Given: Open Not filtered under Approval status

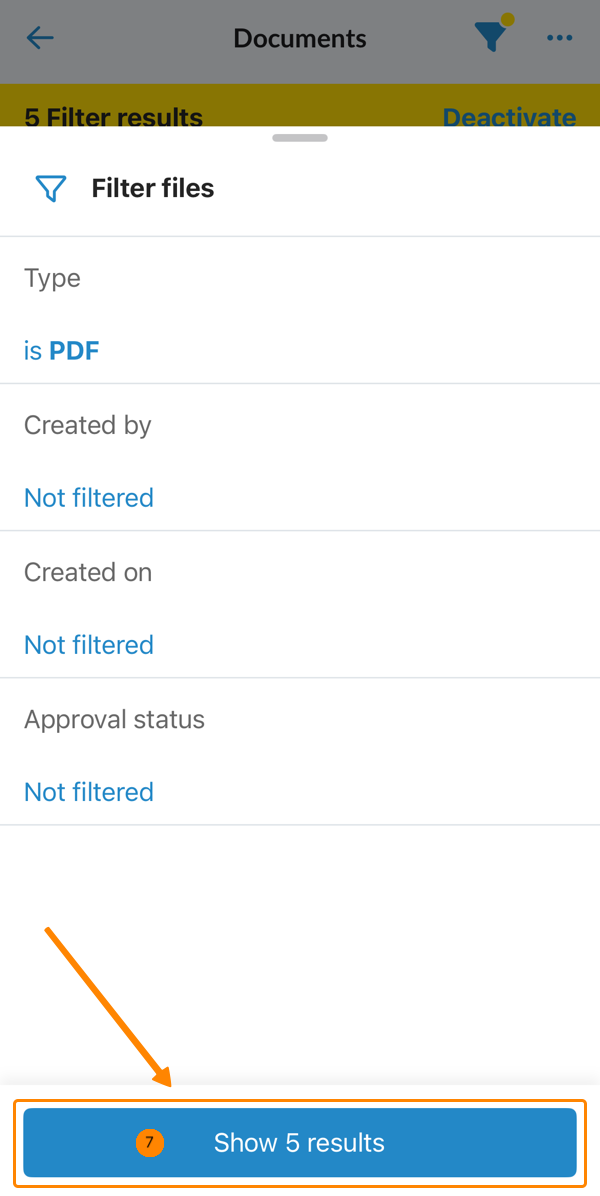Looking at the screenshot, I should pos(89,792).
